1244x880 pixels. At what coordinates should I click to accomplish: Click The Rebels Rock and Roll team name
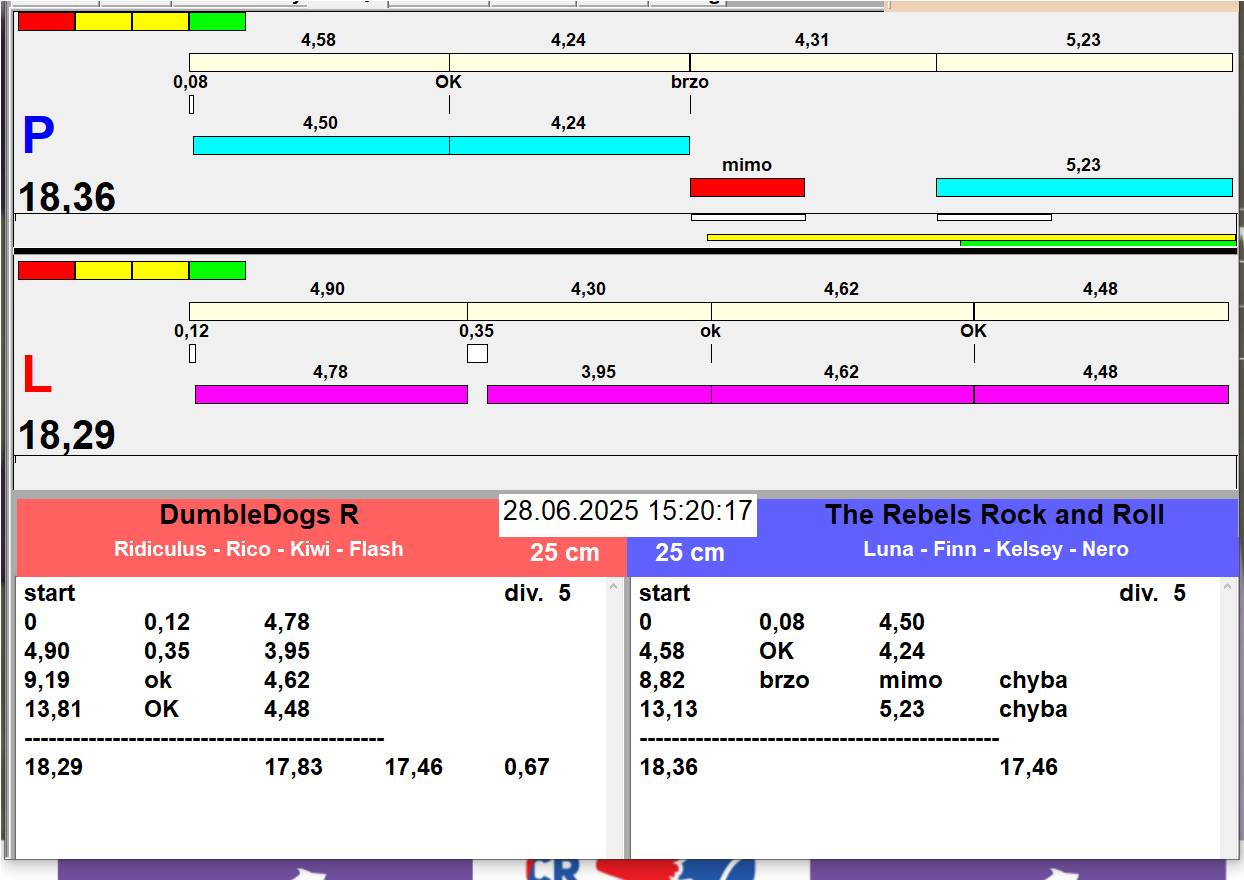pyautogui.click(x=995, y=515)
